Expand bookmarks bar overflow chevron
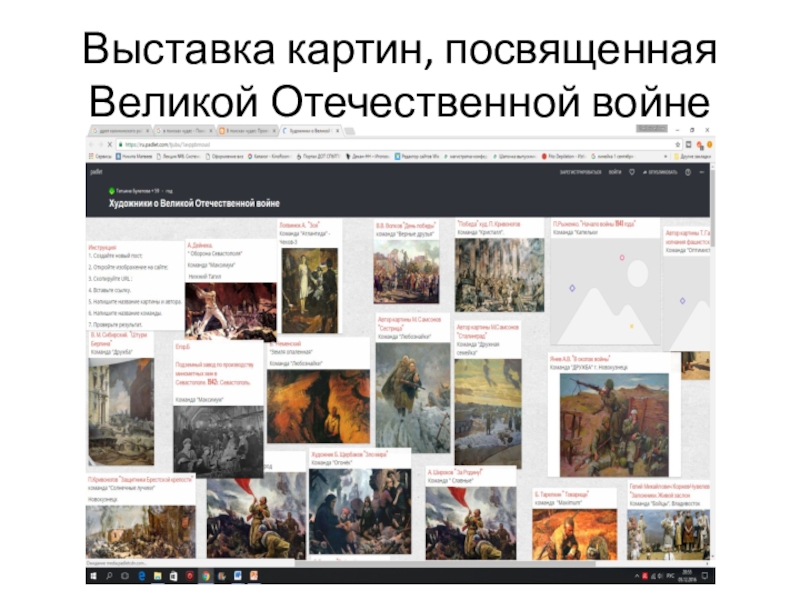The height and width of the screenshot is (600, 800). point(665,157)
